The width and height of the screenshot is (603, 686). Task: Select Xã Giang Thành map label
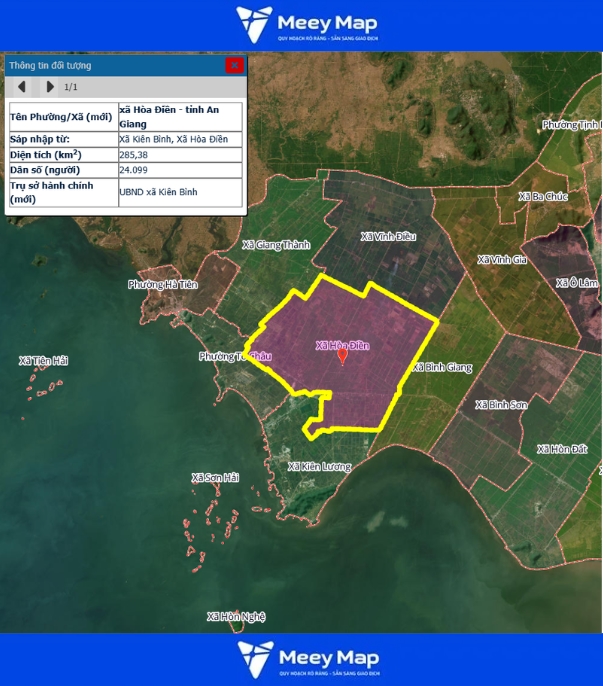point(277,245)
